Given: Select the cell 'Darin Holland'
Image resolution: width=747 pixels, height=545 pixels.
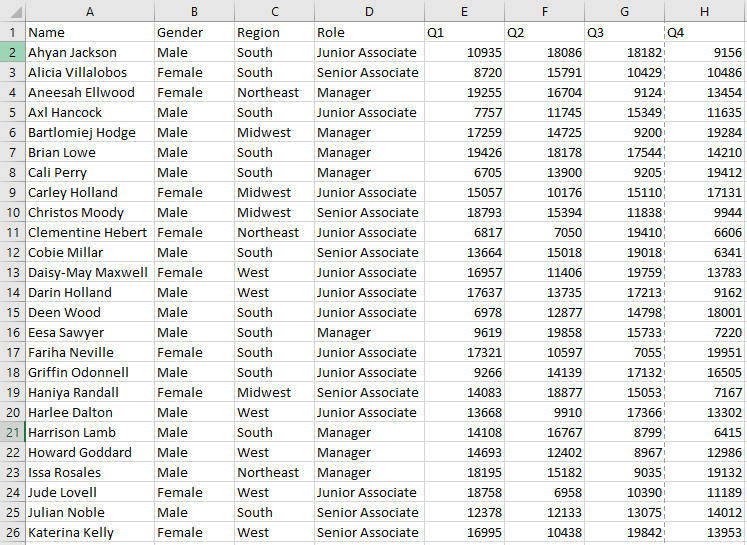Looking at the screenshot, I should 90,292.
